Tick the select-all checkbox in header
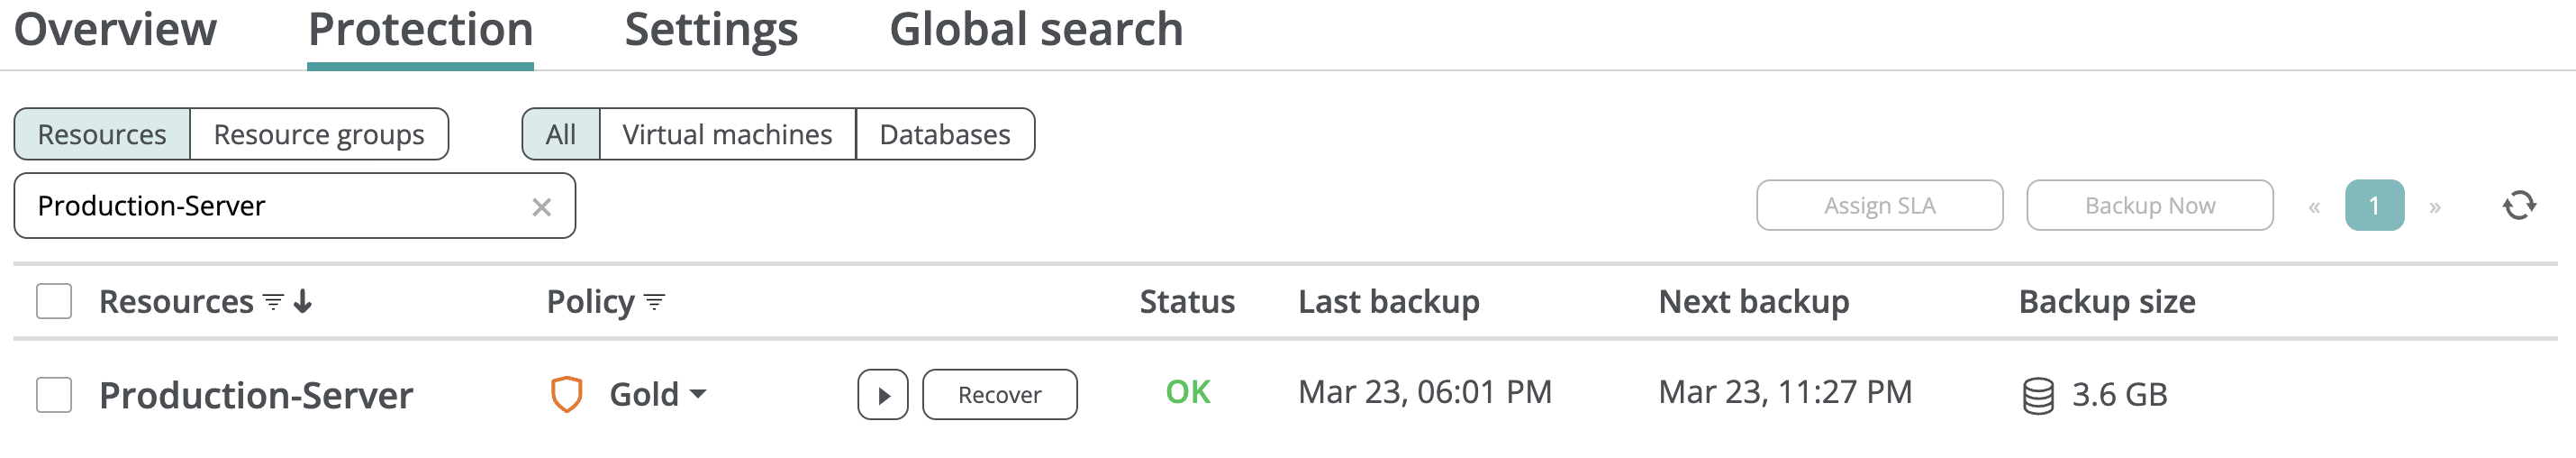 click(x=54, y=301)
